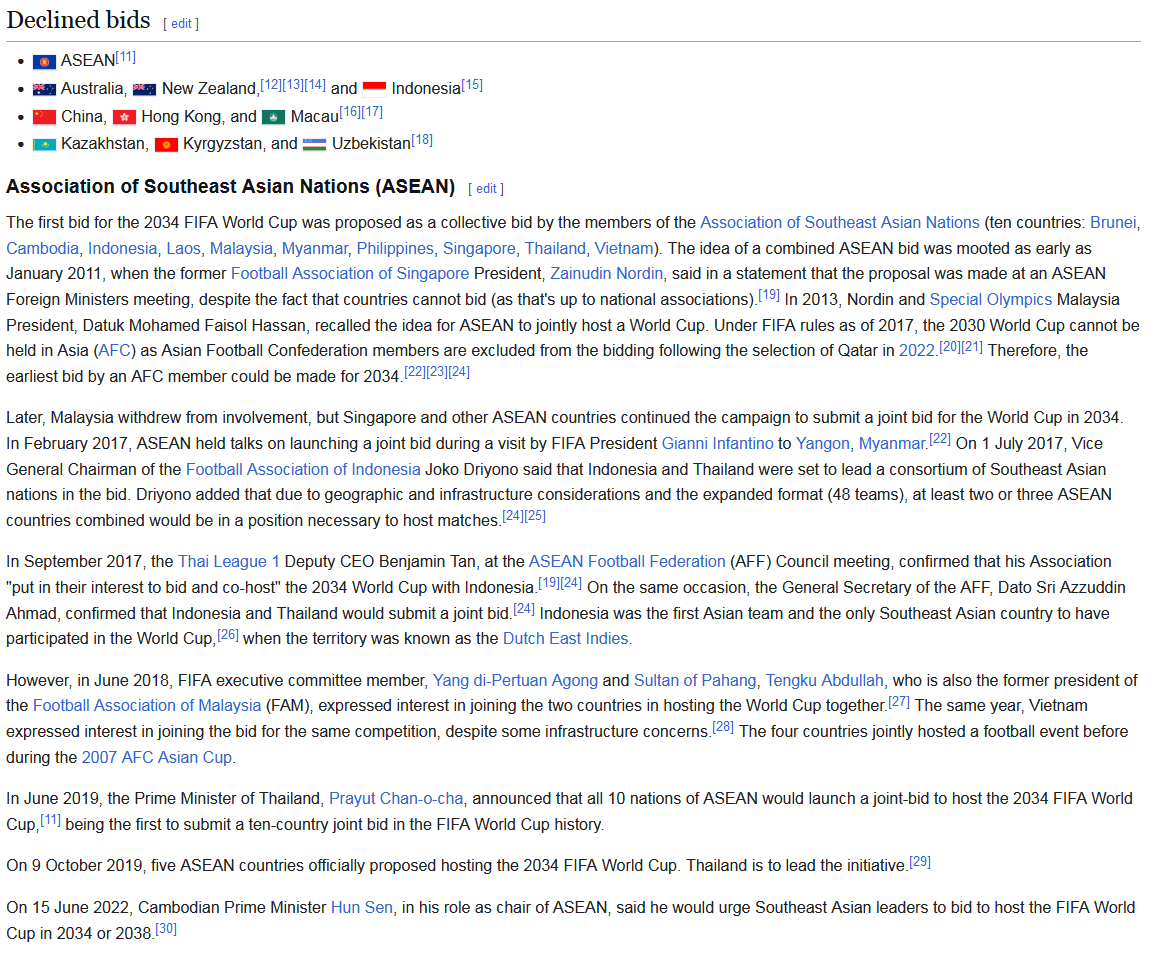
Task: Open the Vietnam country link
Action: pyautogui.click(x=624, y=249)
